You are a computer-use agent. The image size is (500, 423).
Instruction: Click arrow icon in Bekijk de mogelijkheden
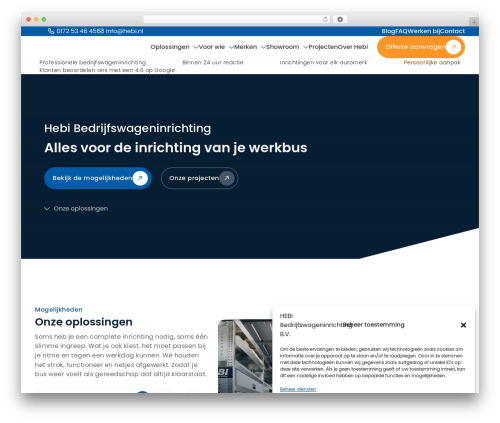(x=140, y=178)
